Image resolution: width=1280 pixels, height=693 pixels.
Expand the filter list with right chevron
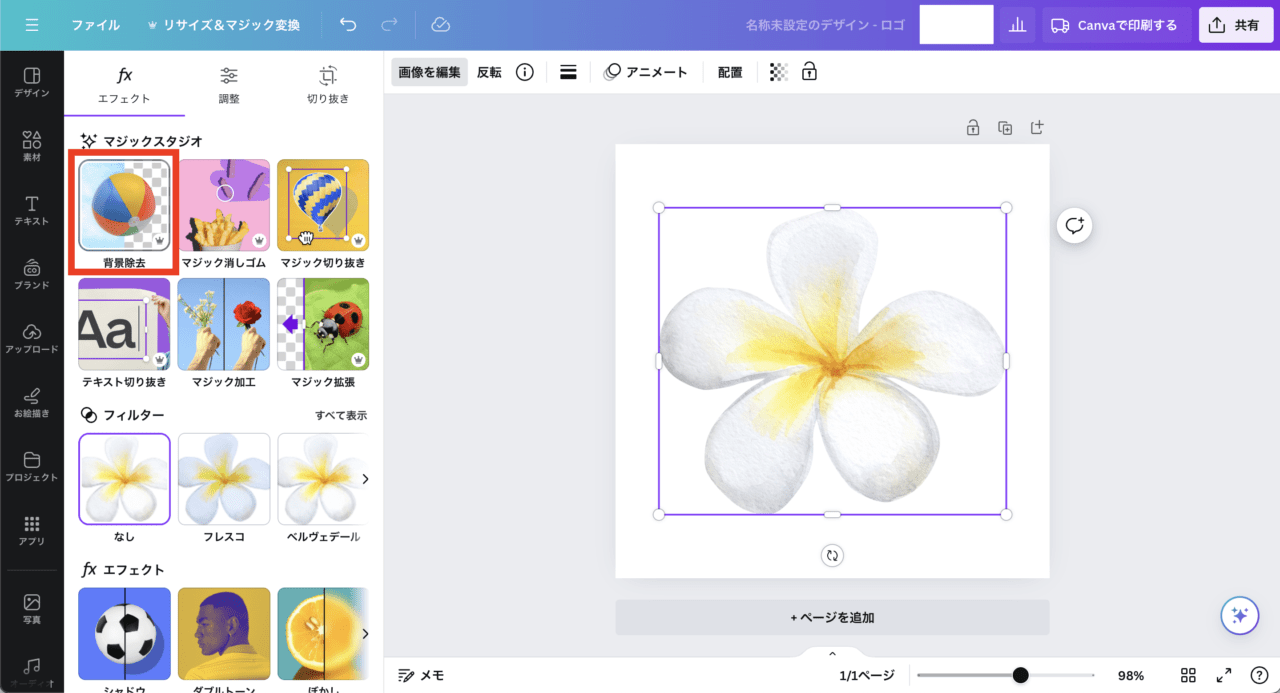tap(365, 479)
